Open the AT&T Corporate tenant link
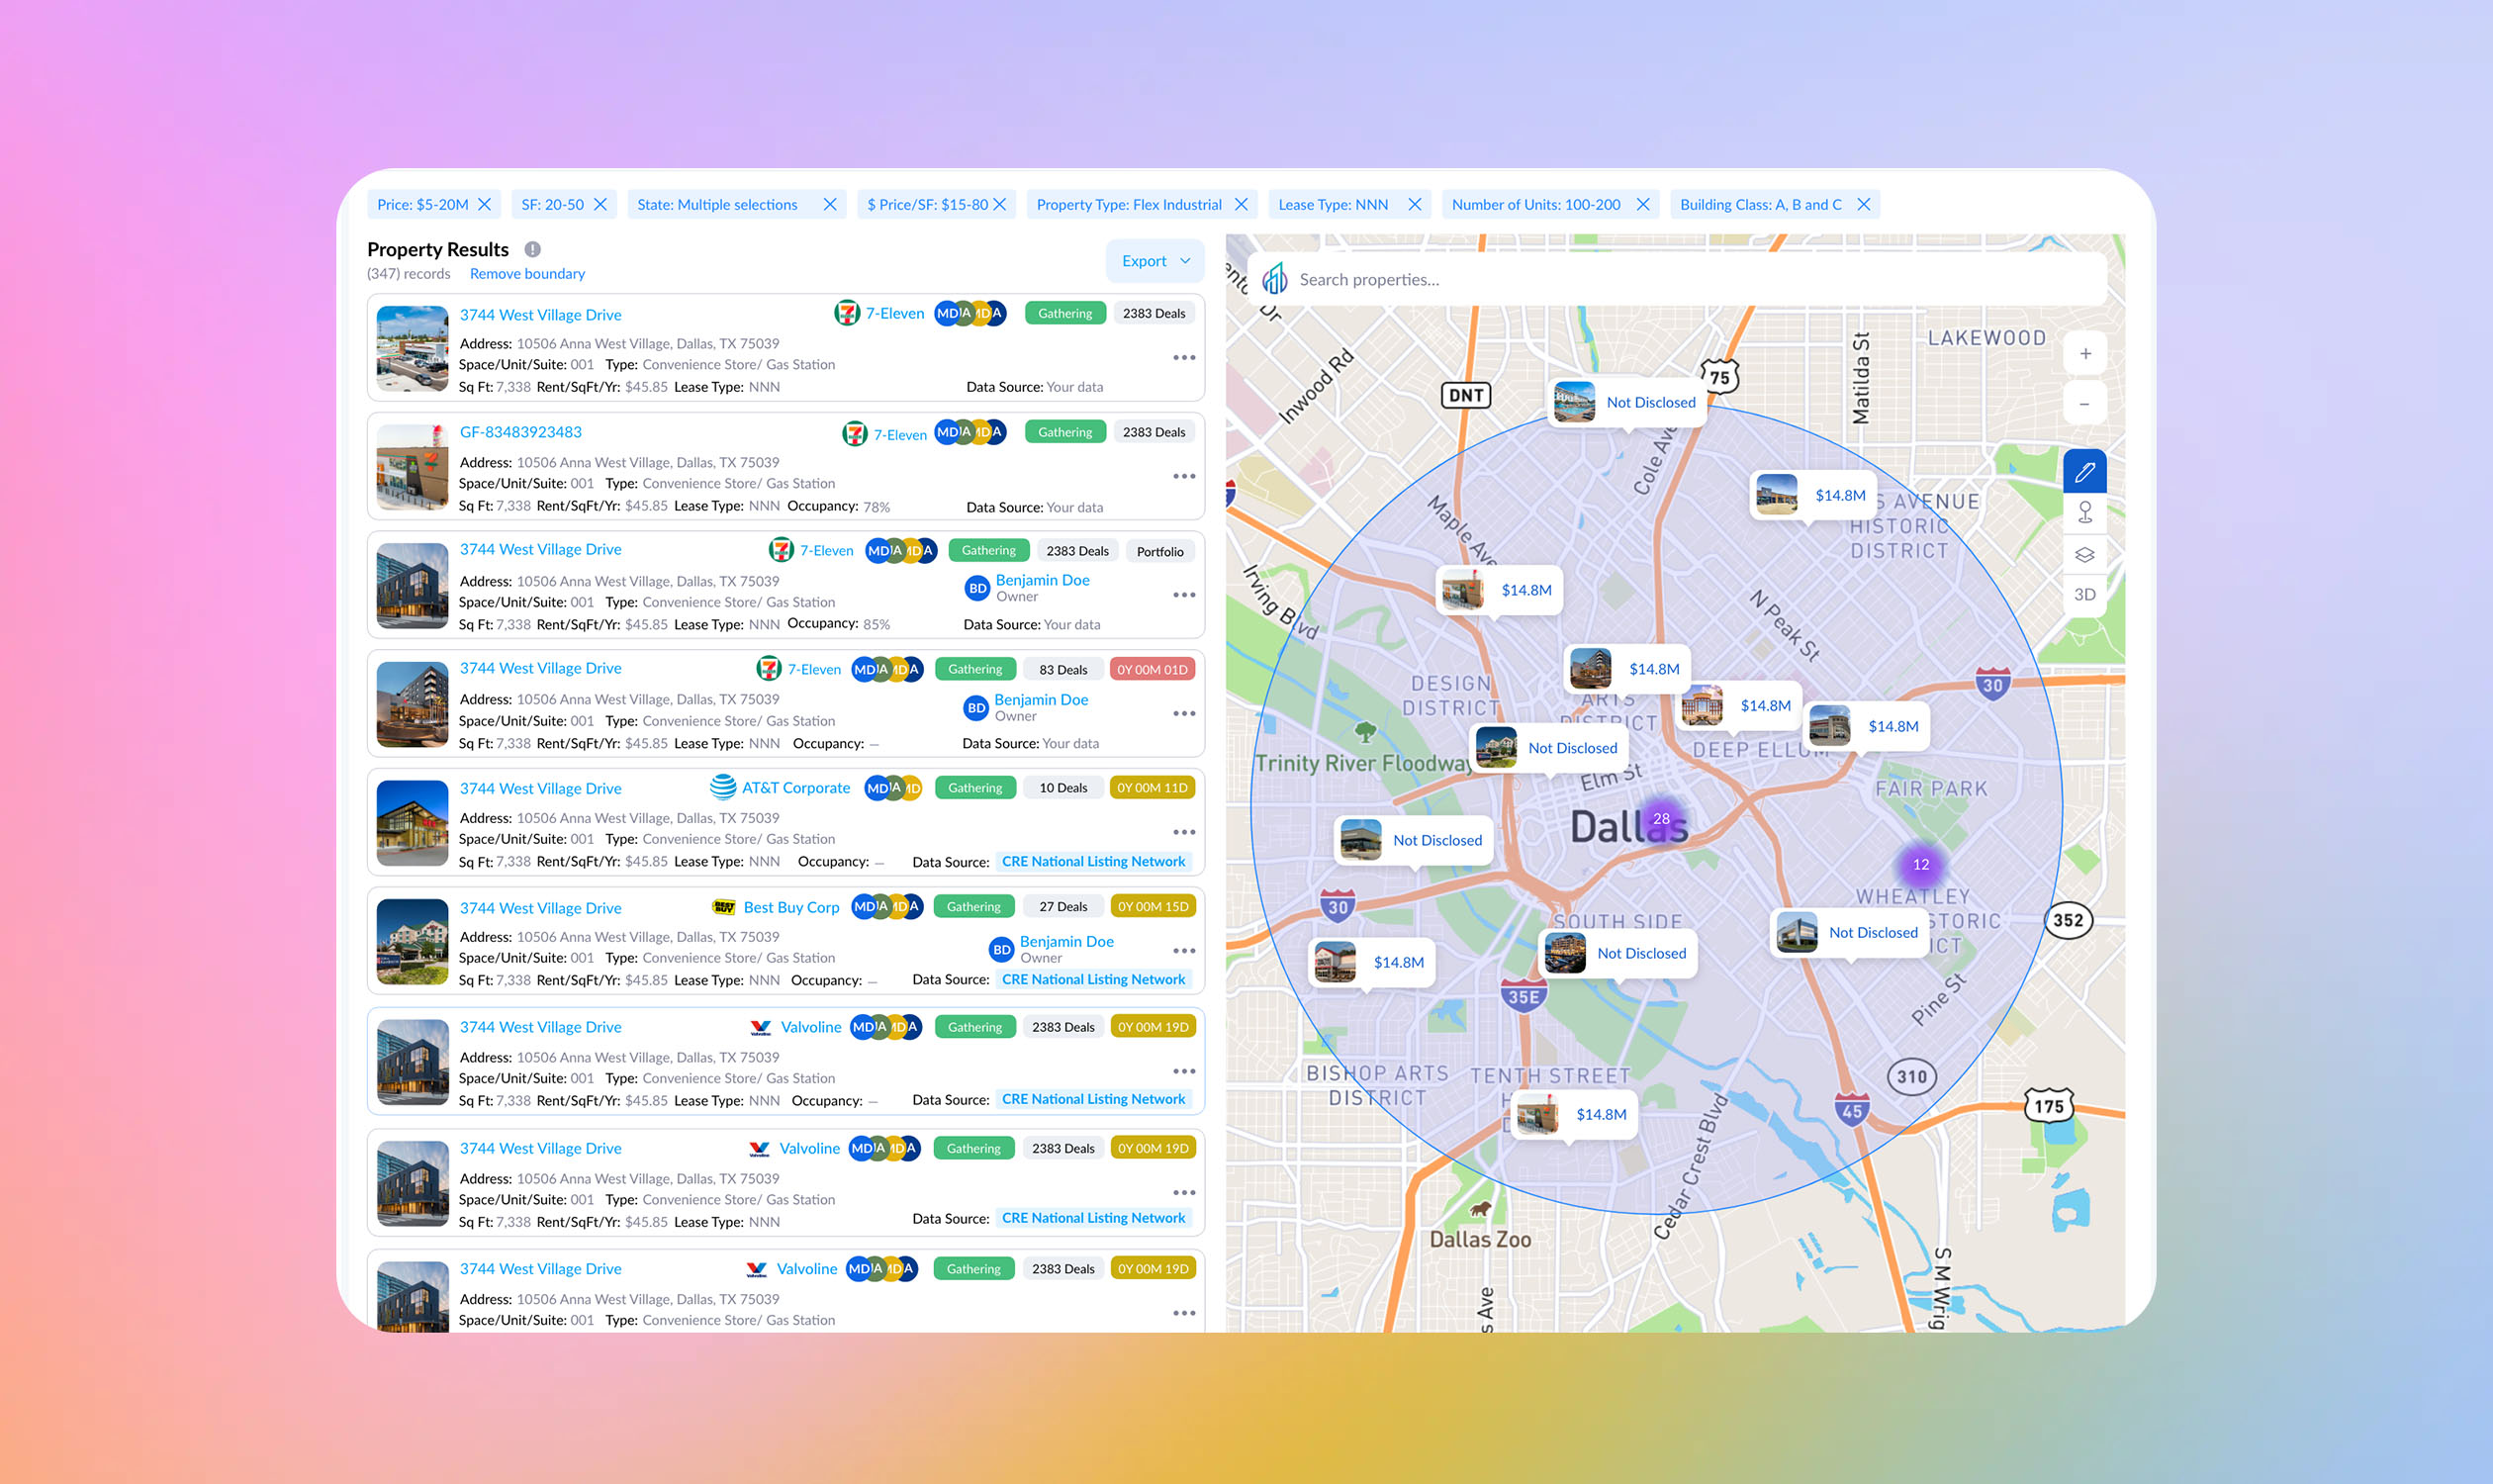The height and width of the screenshot is (1484, 2493). coord(795,788)
